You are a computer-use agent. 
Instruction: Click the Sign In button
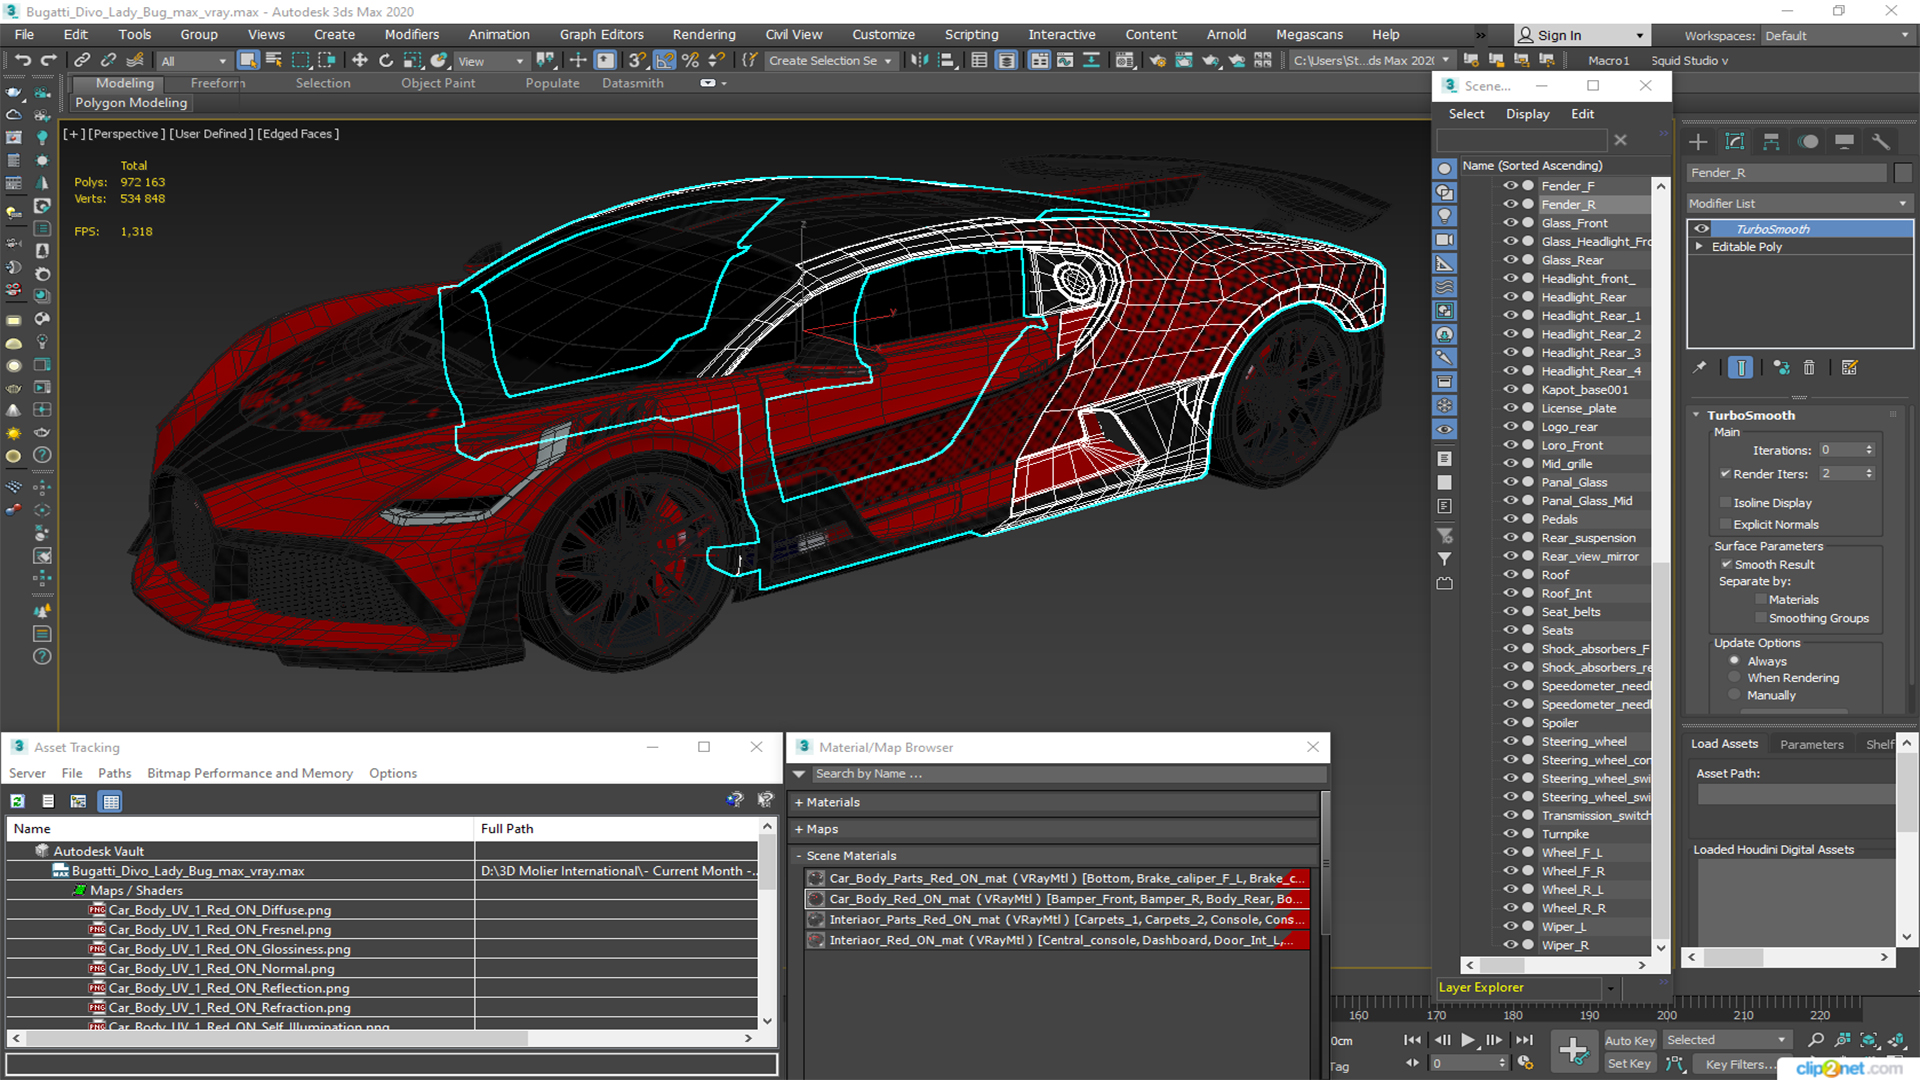1580,35
